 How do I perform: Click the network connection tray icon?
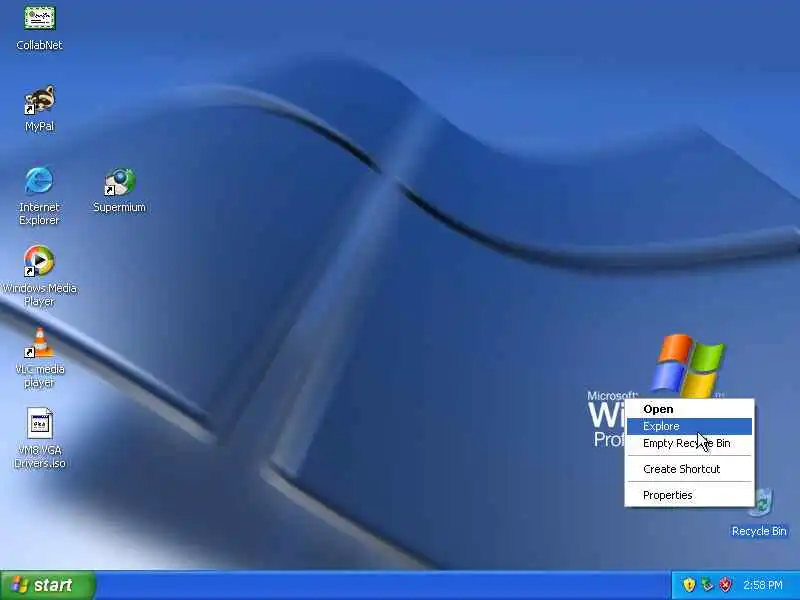click(x=707, y=585)
